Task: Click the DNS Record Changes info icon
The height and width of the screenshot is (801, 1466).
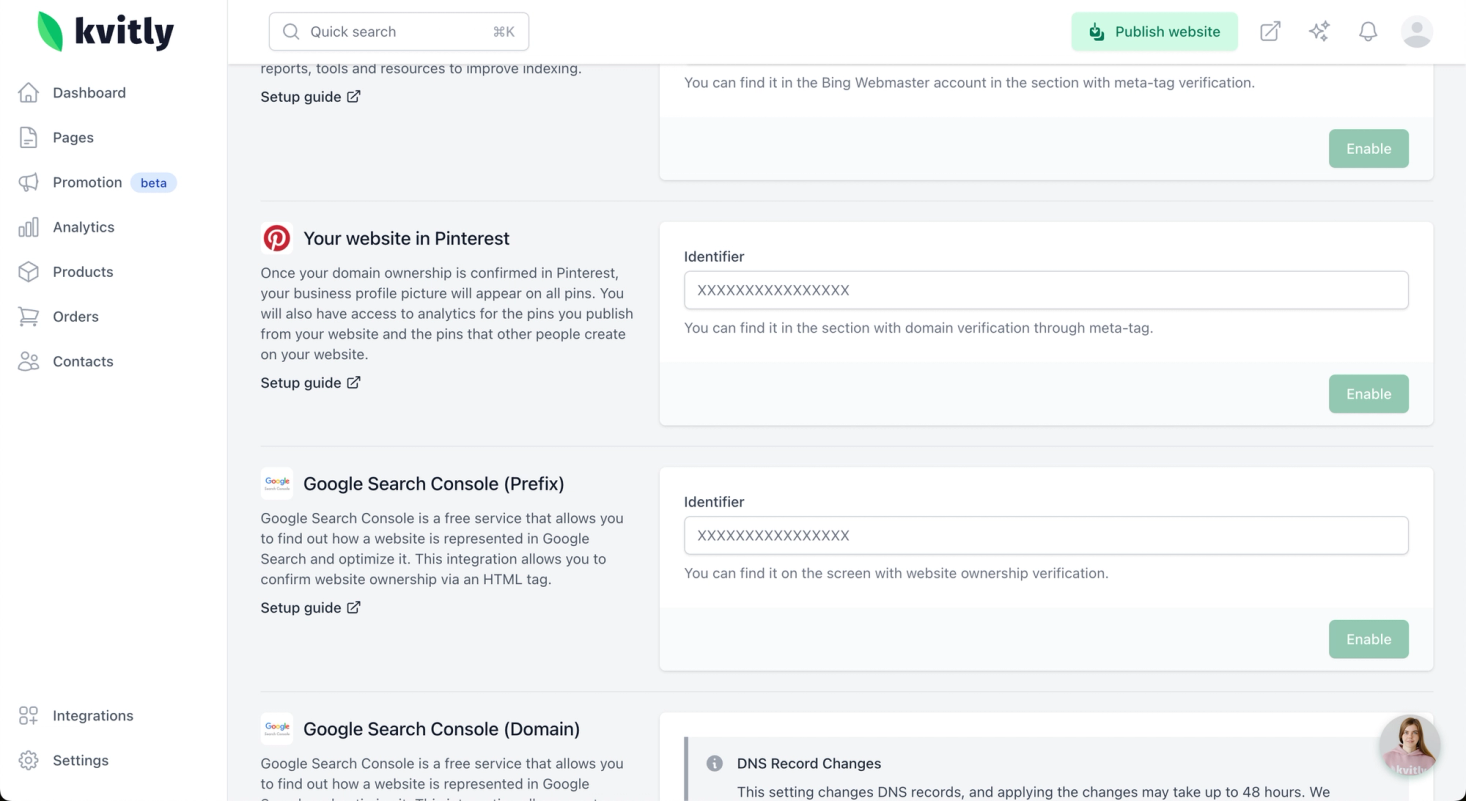Action: (714, 764)
